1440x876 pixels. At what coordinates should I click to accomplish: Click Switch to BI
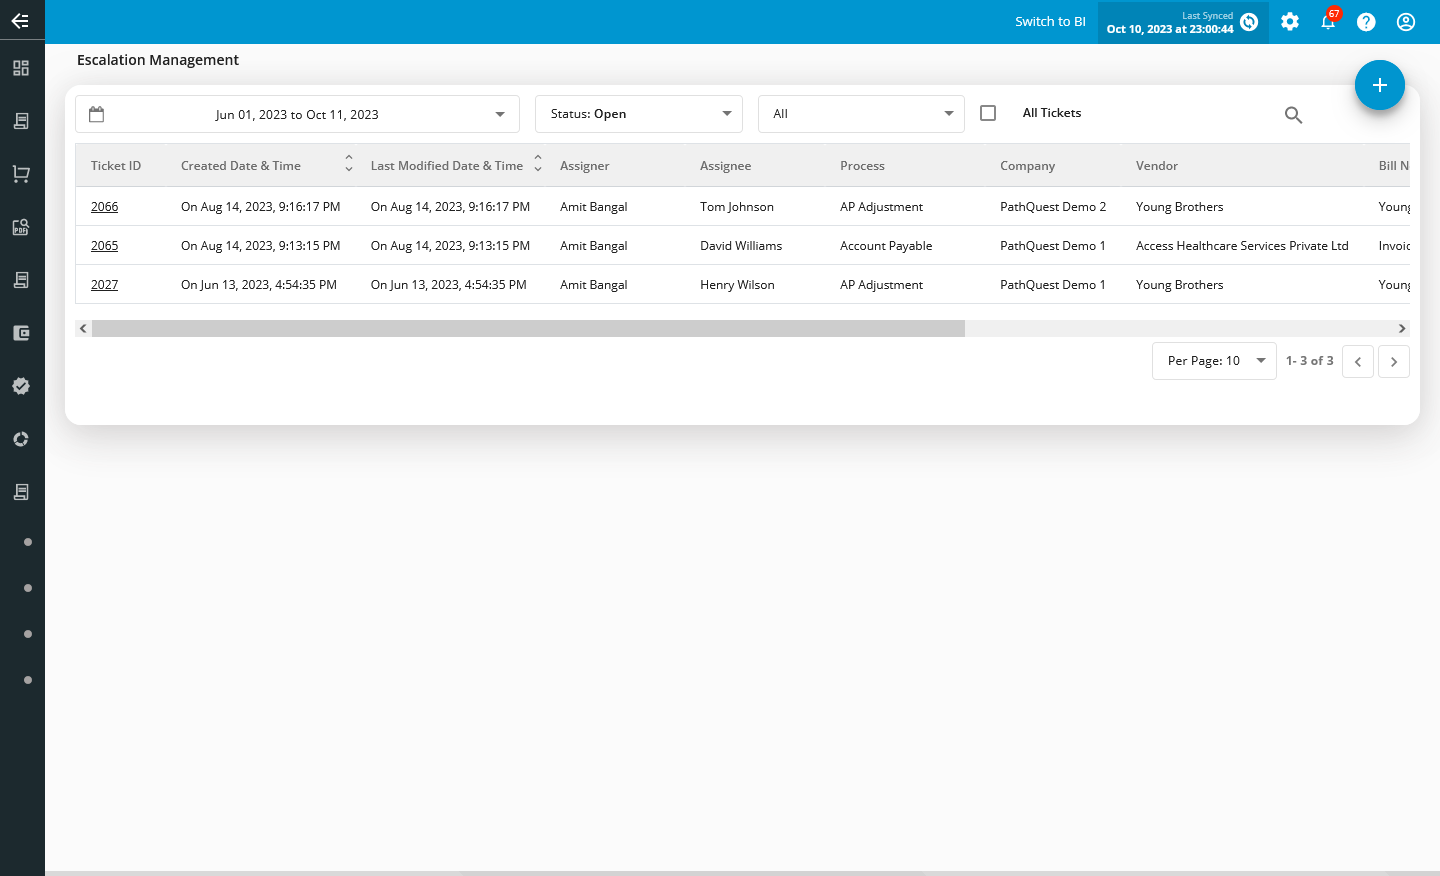1050,22
